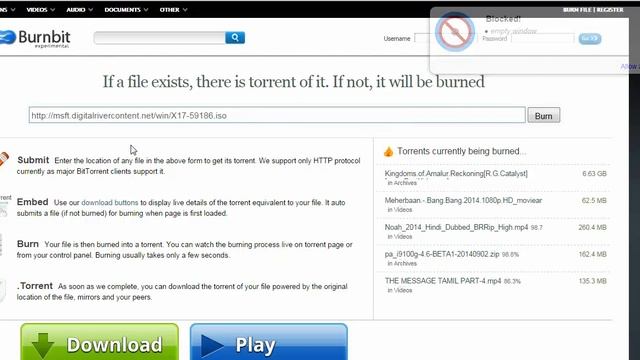Image resolution: width=640 pixels, height=360 pixels.
Task: Click the 6.63 GB size value
Action: 594,173
